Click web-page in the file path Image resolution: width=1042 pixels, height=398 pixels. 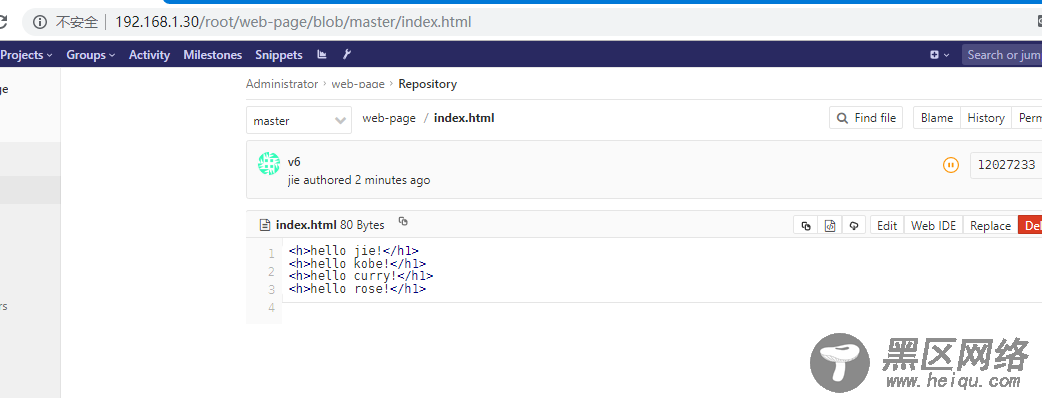389,118
